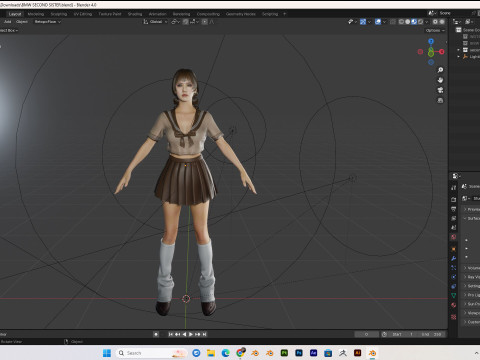Open the Tool properties tab
480x360 pixels.
[x=453, y=188]
